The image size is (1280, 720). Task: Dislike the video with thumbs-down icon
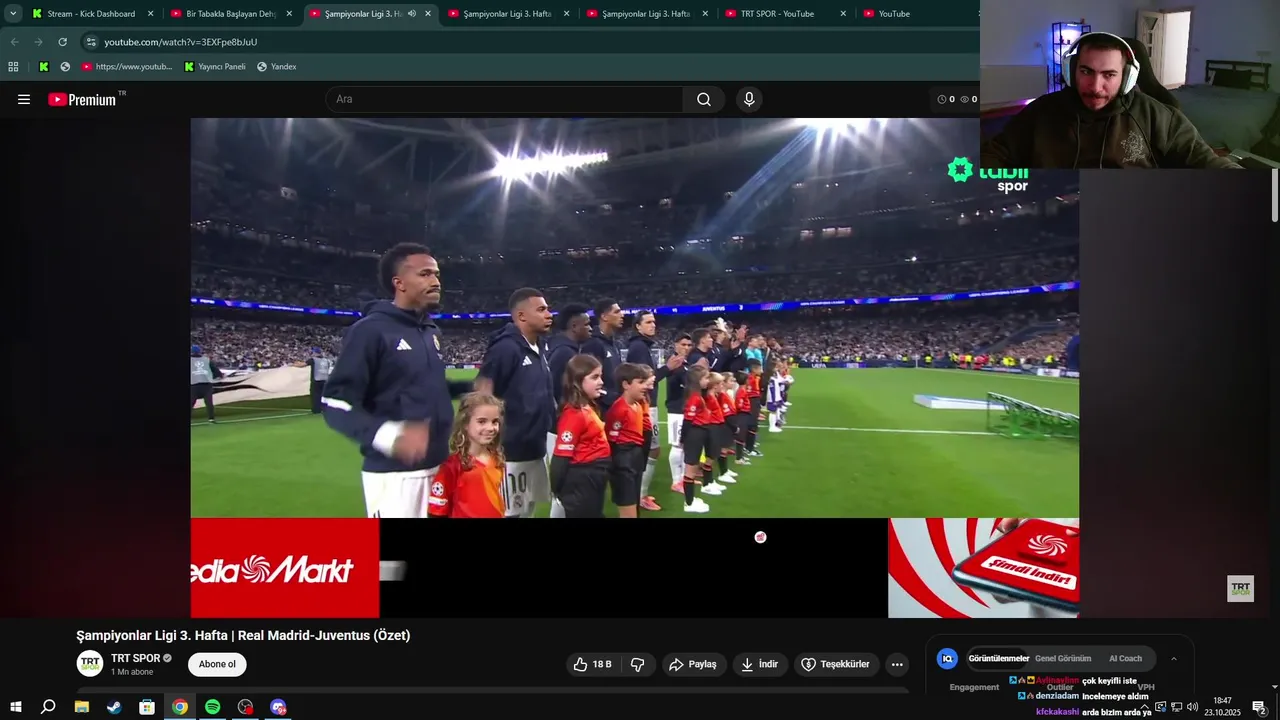tap(638, 664)
